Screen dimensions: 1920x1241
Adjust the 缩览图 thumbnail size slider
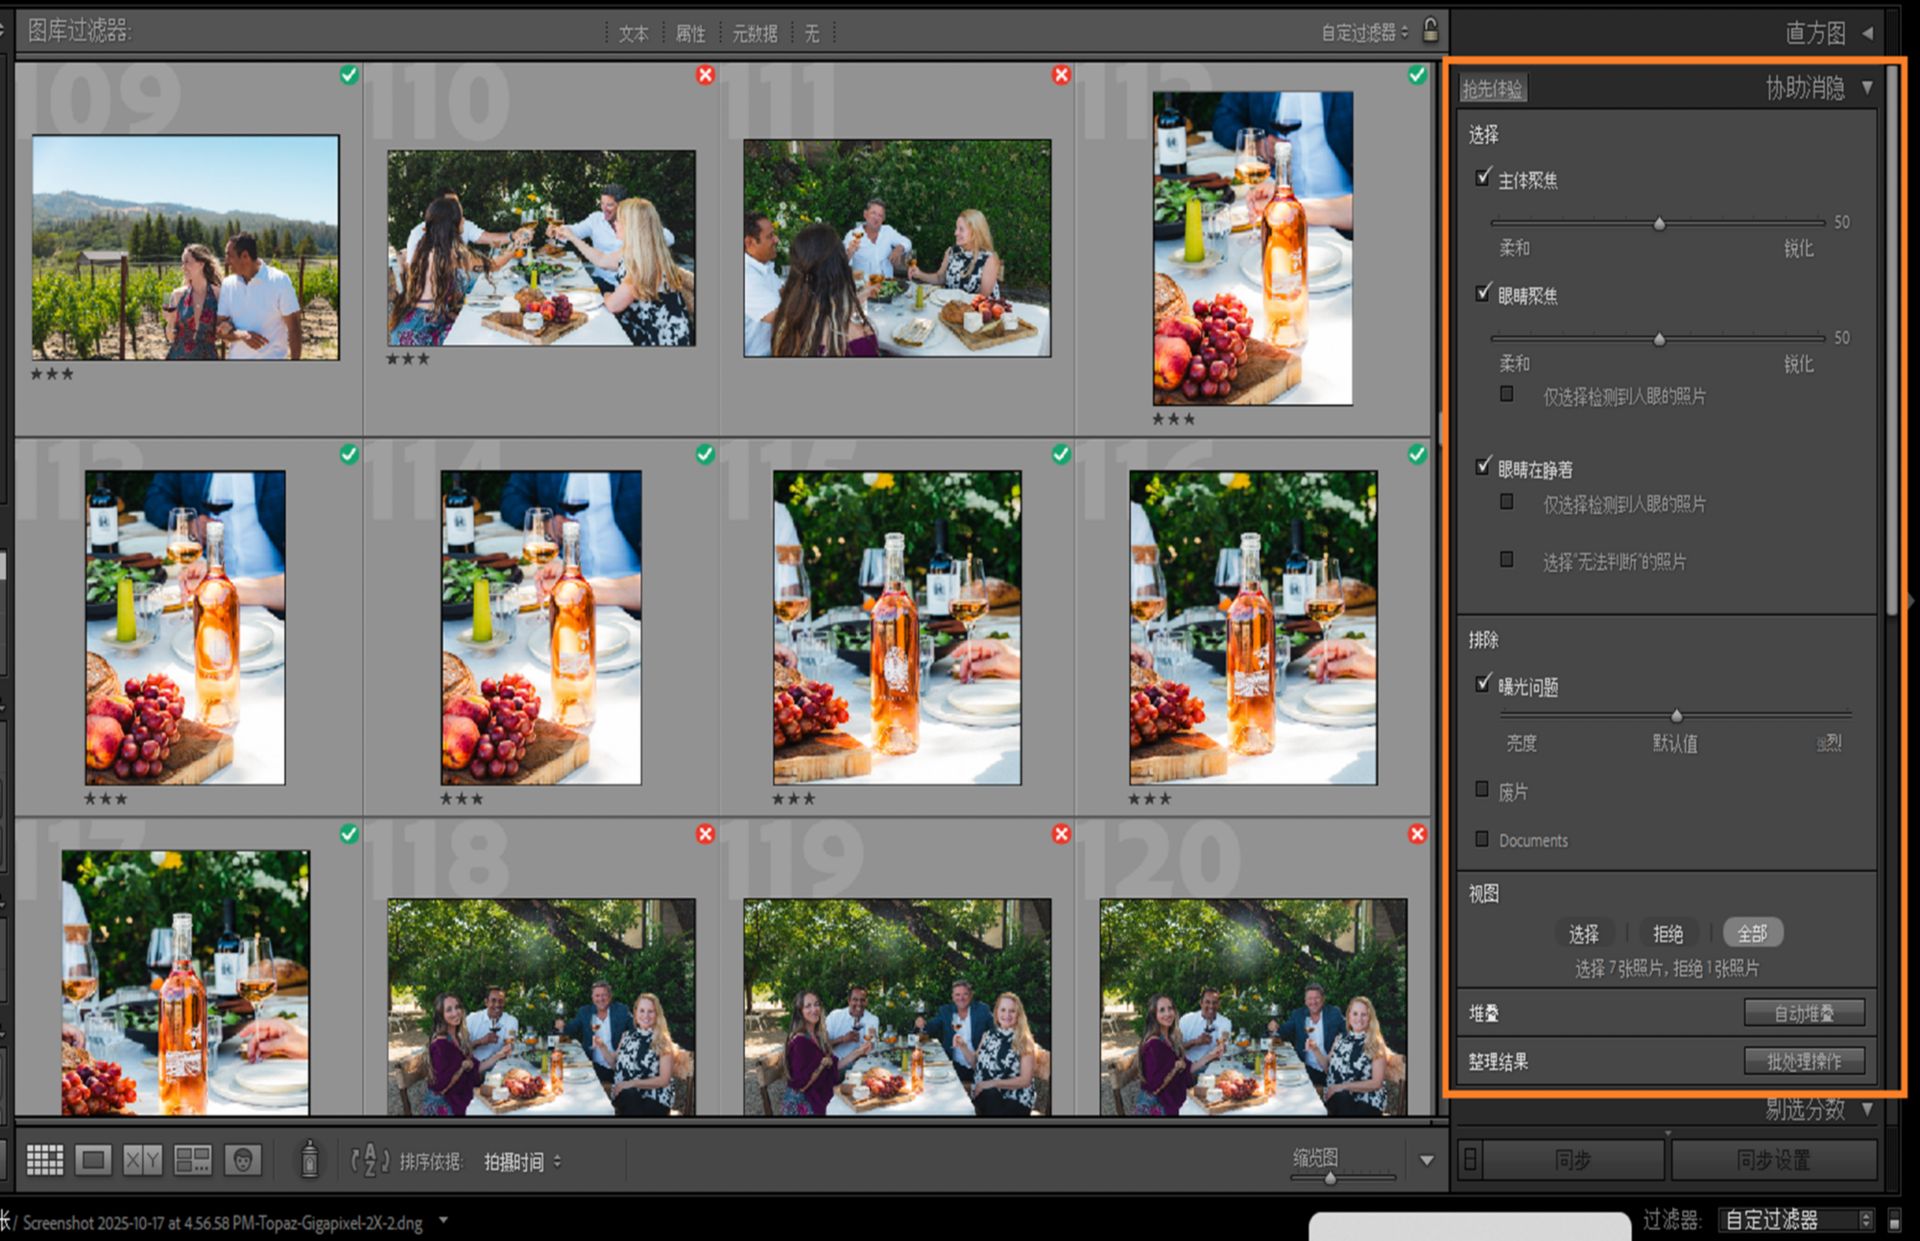click(1330, 1177)
